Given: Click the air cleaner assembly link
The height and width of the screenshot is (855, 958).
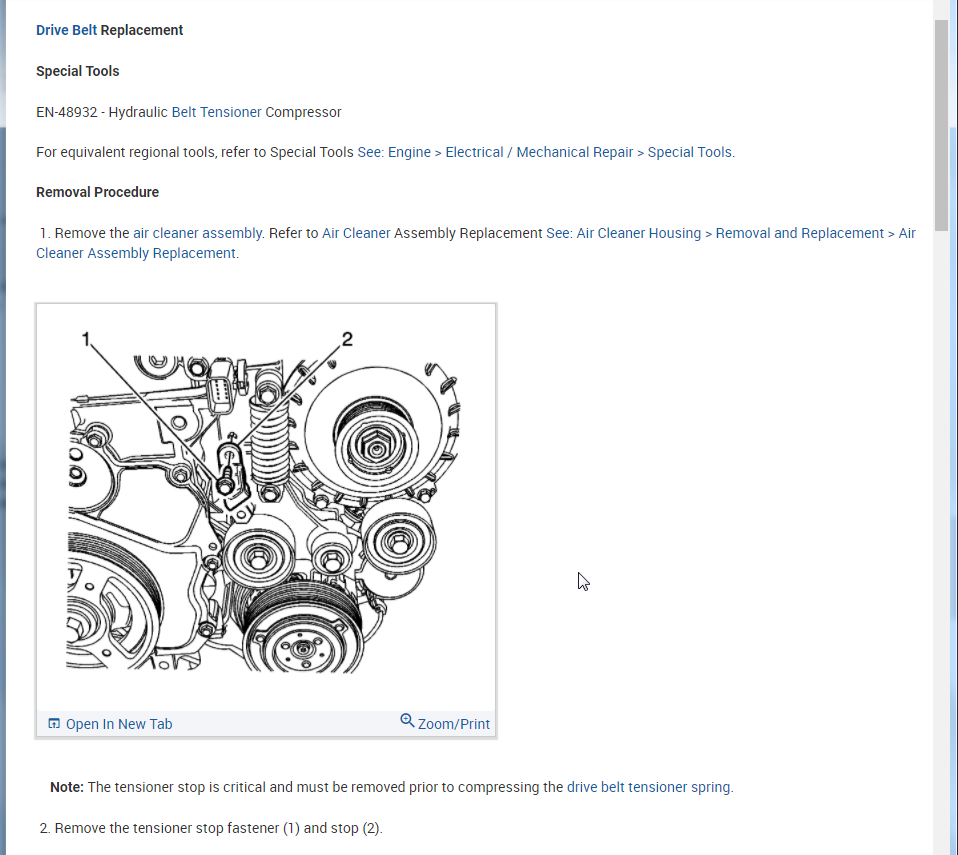Looking at the screenshot, I should tap(198, 233).
